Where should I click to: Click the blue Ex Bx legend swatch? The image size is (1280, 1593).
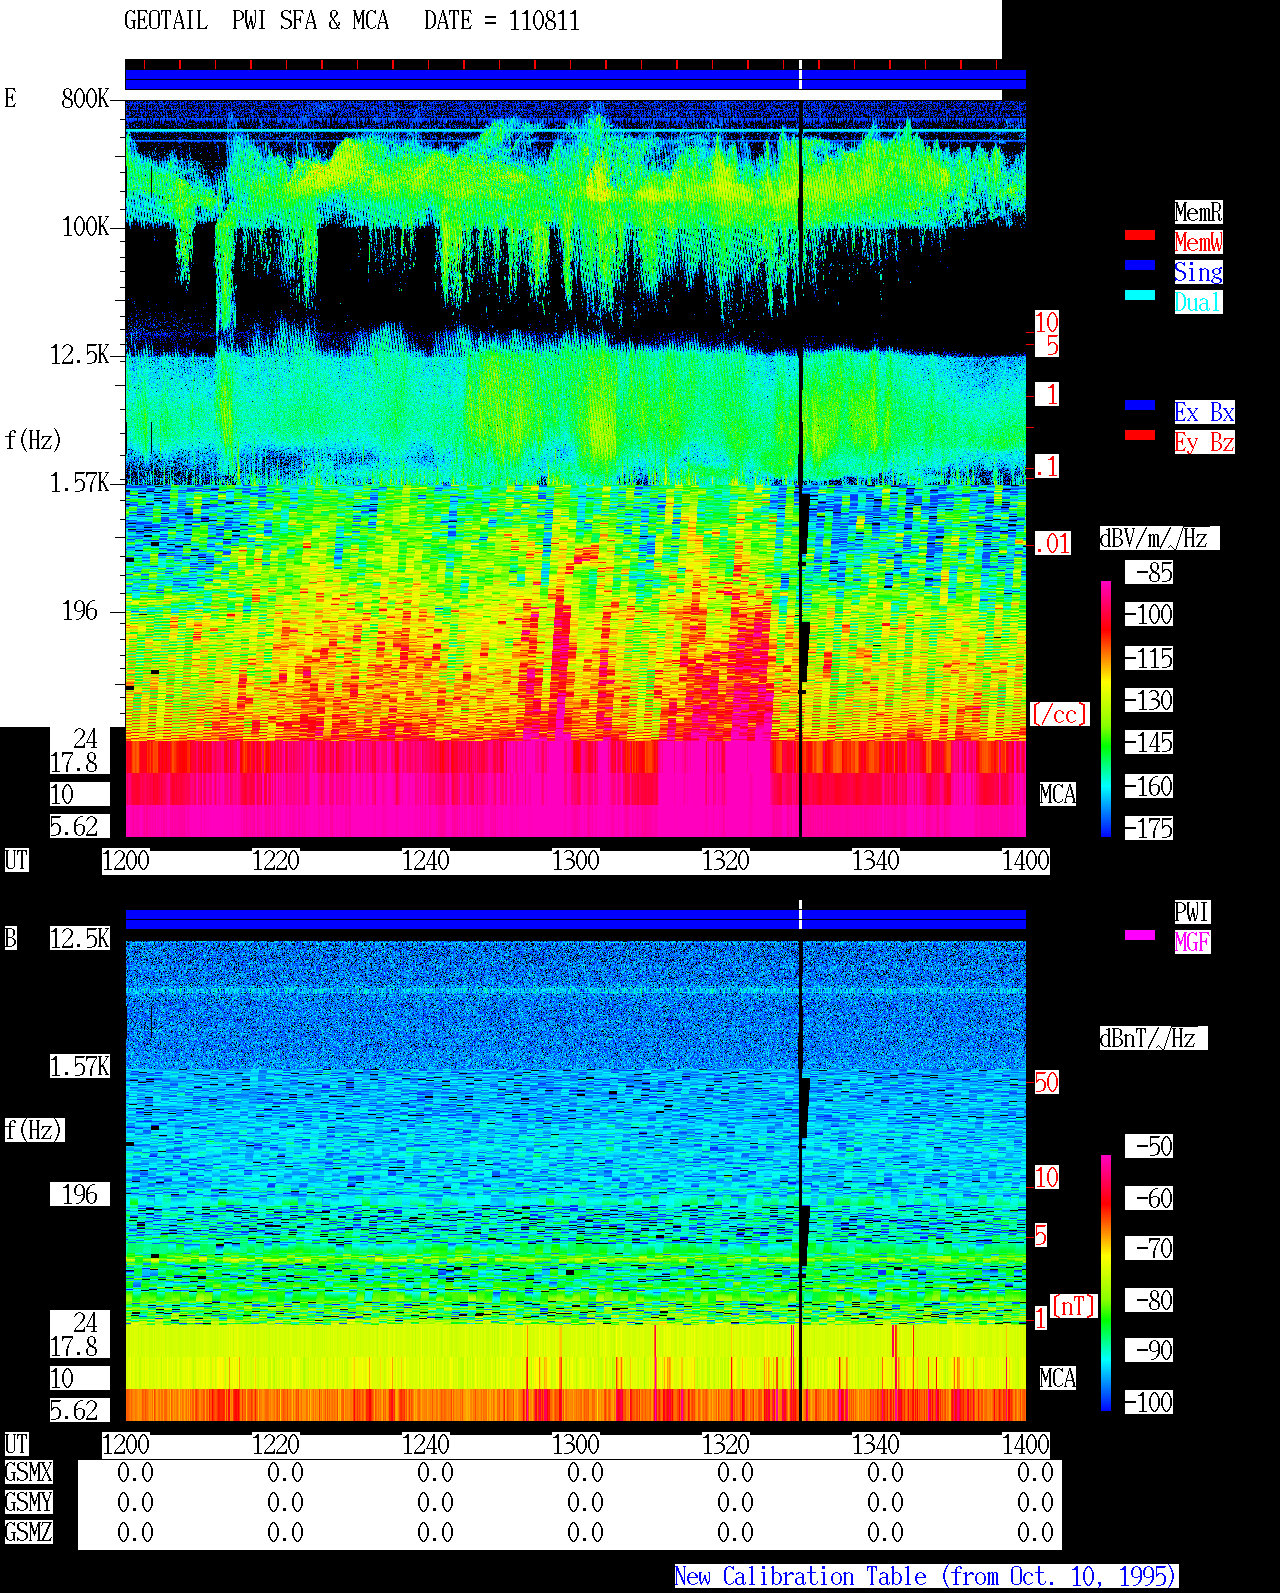click(1140, 405)
